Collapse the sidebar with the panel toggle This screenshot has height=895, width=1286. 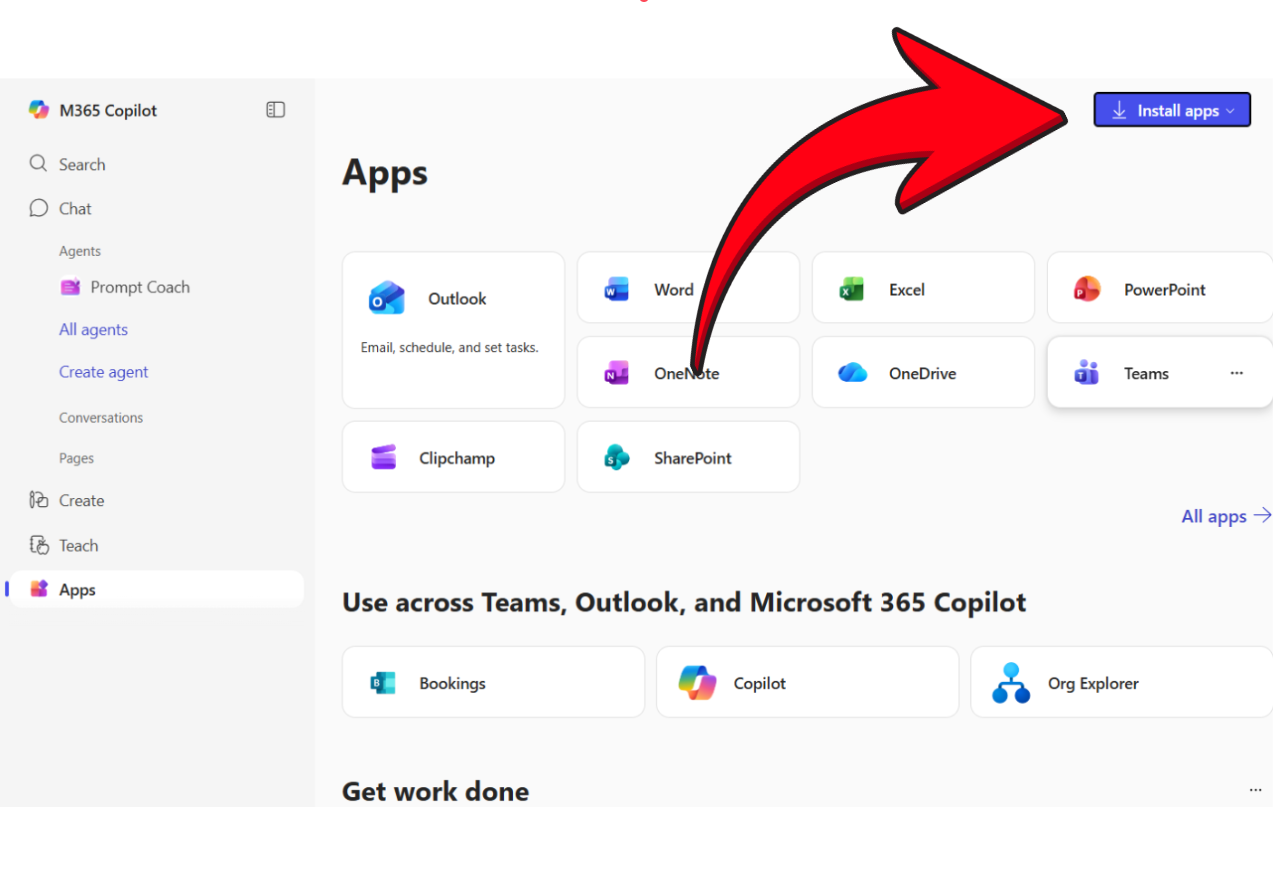[276, 110]
